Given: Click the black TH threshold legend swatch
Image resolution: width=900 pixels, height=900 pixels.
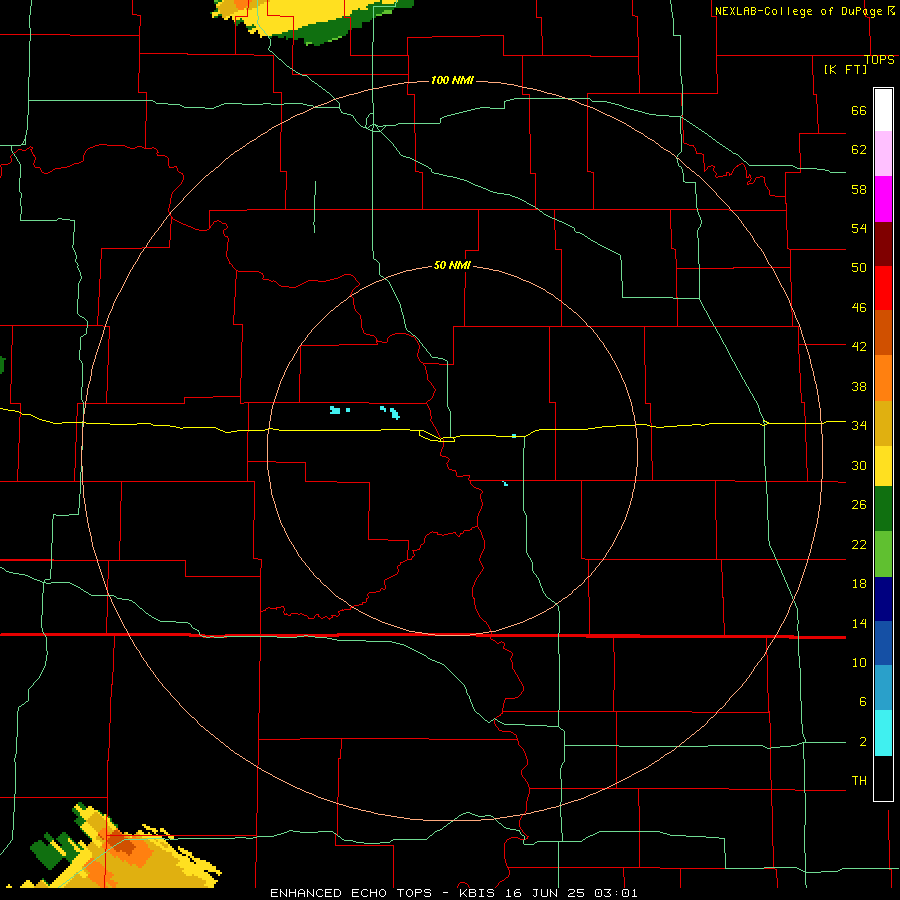Looking at the screenshot, I should click(x=883, y=778).
